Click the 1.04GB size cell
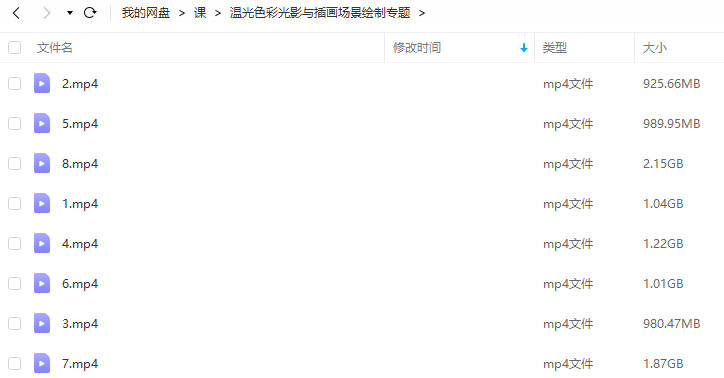Image resolution: width=724 pixels, height=378 pixels. (x=663, y=204)
